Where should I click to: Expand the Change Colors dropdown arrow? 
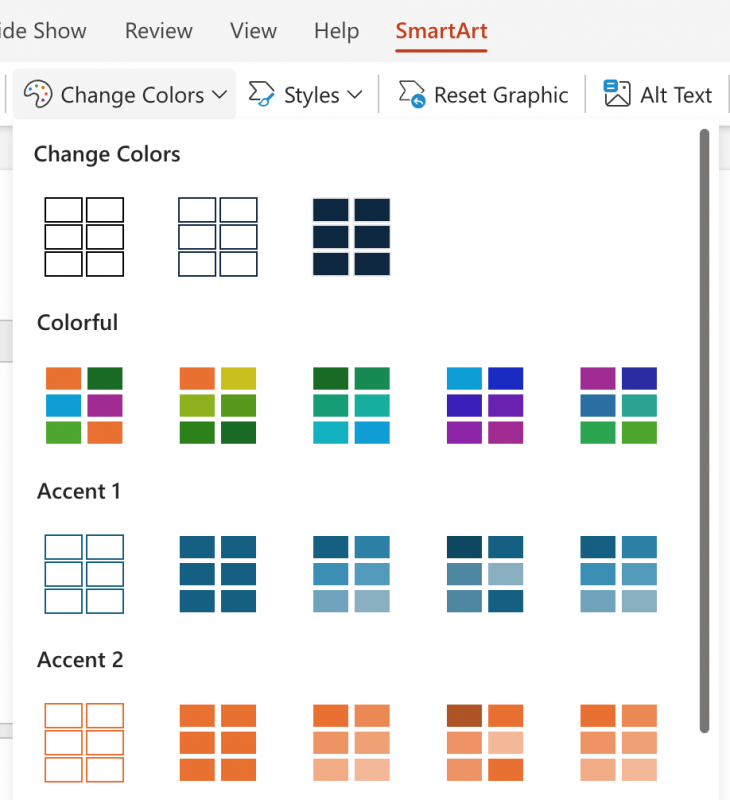point(220,95)
